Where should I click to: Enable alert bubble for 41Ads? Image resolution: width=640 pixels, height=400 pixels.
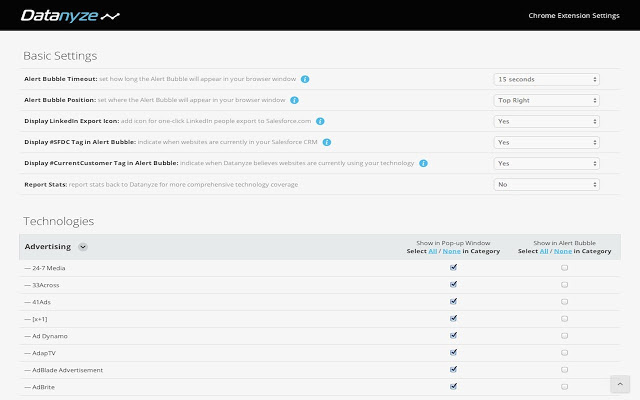point(564,302)
